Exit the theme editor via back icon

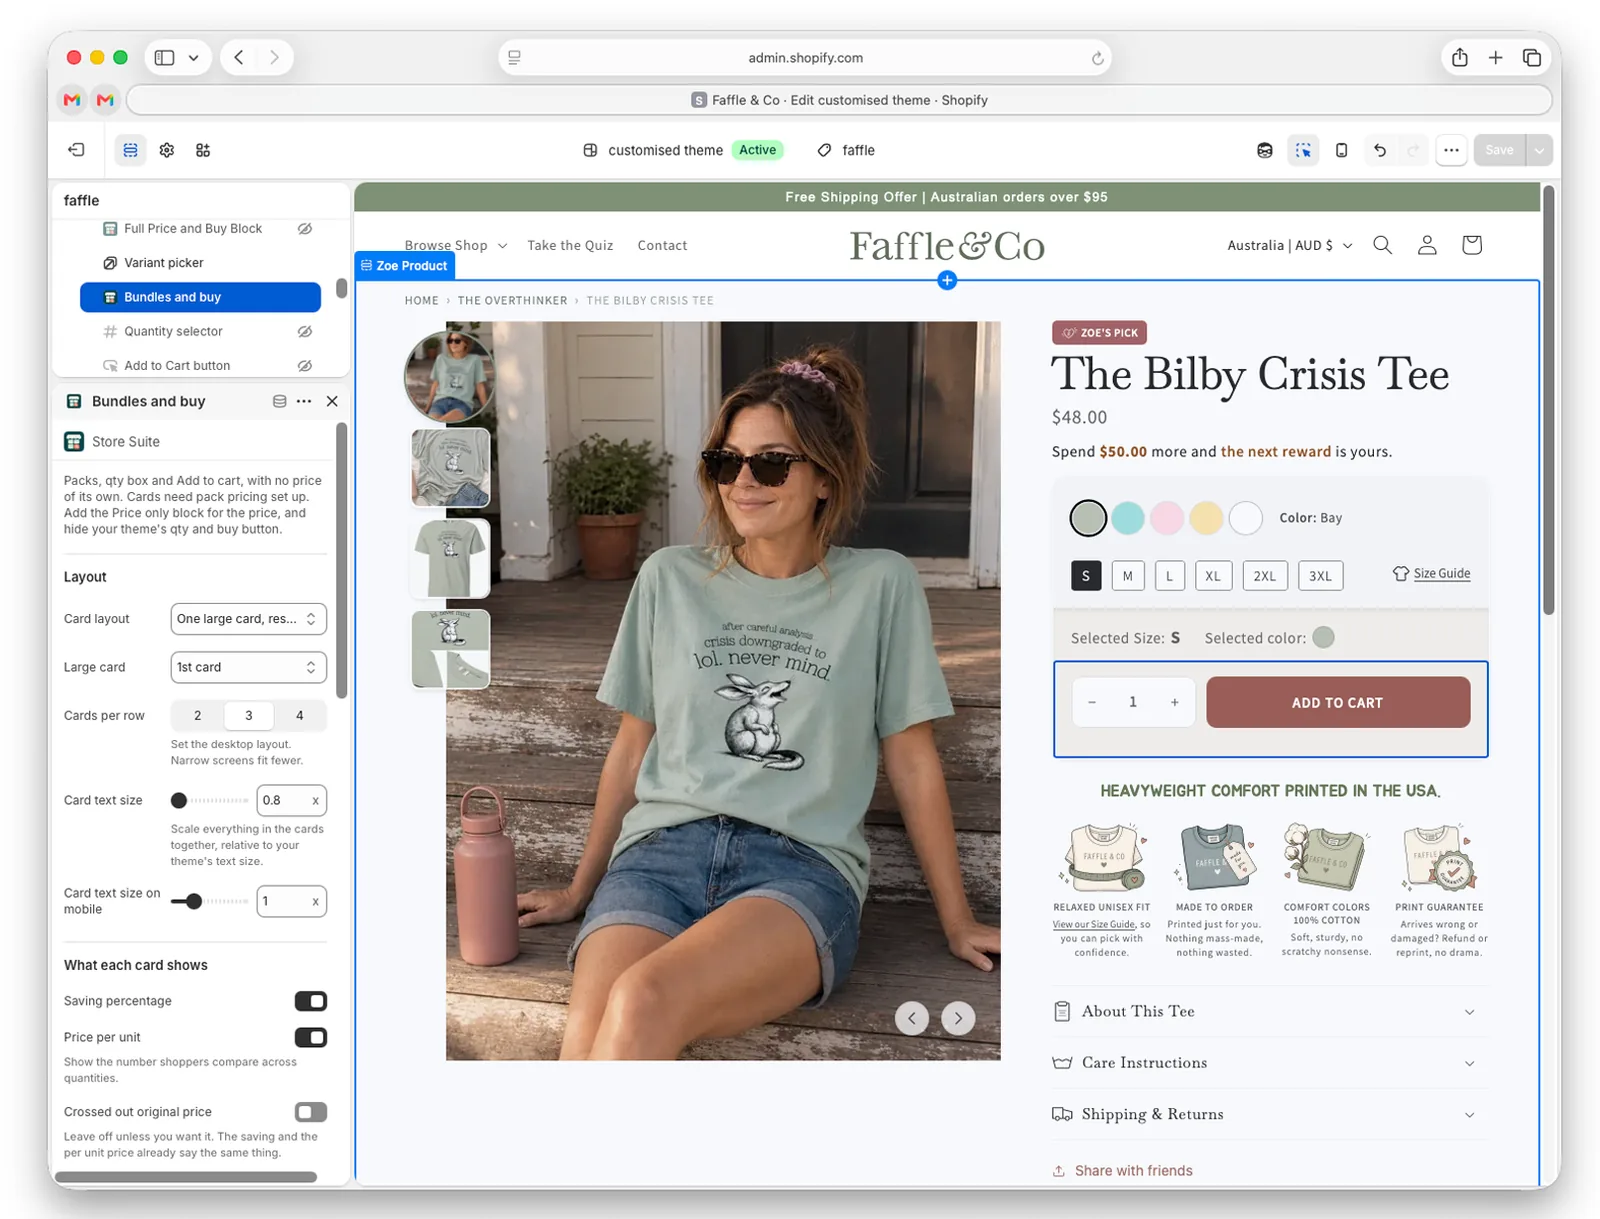tap(76, 150)
